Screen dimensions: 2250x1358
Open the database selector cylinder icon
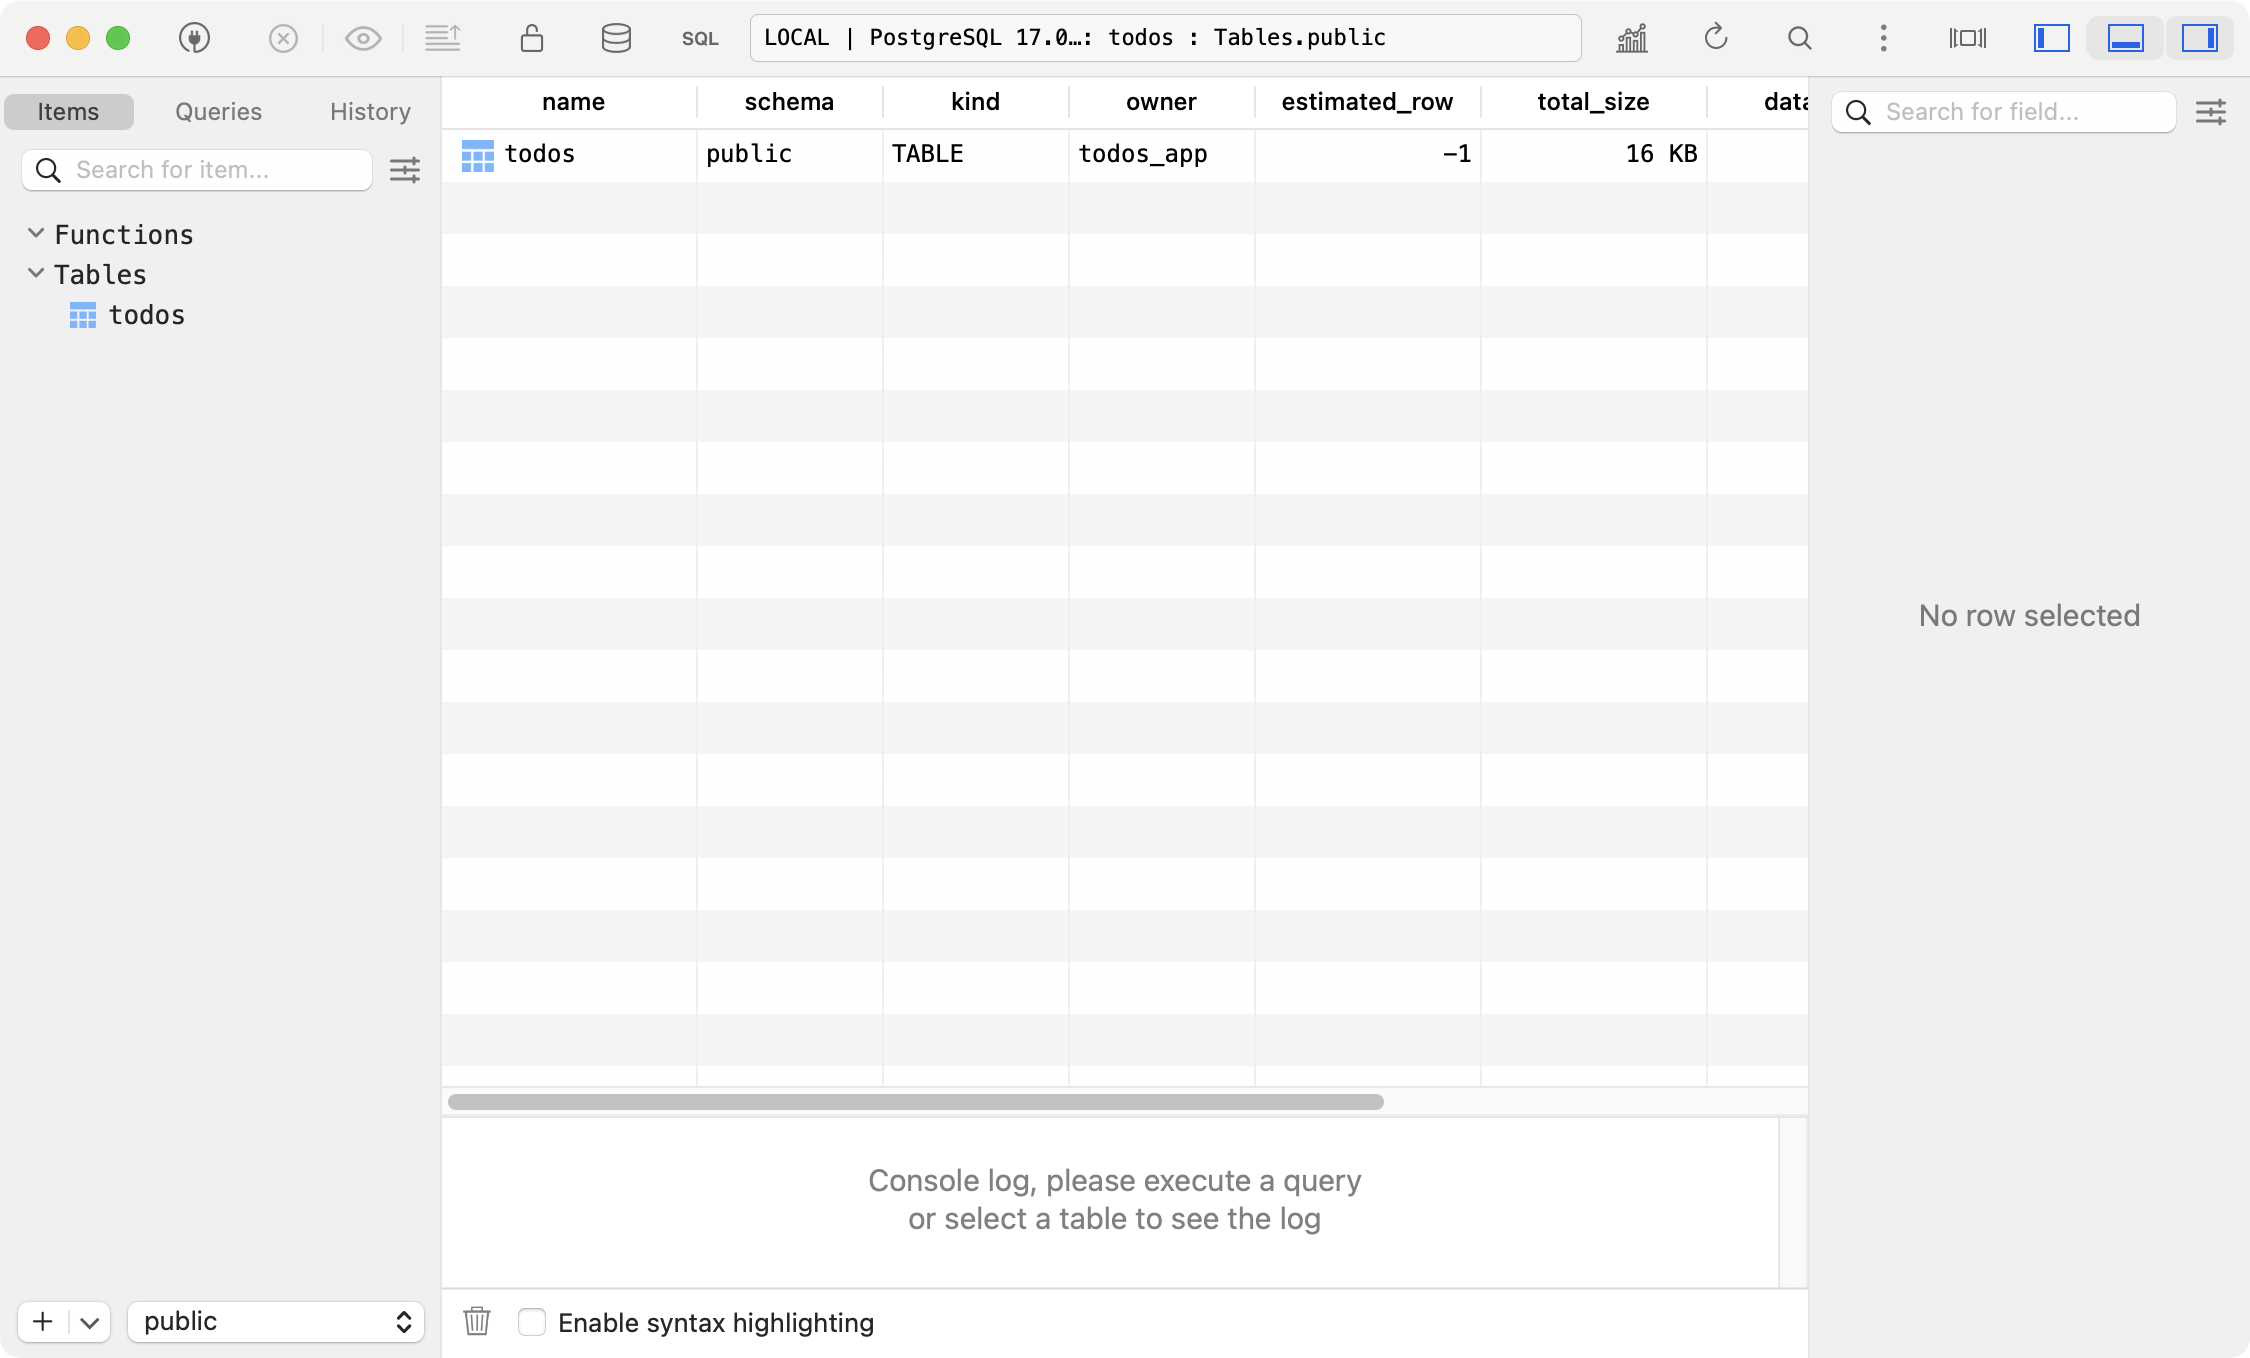(x=616, y=38)
